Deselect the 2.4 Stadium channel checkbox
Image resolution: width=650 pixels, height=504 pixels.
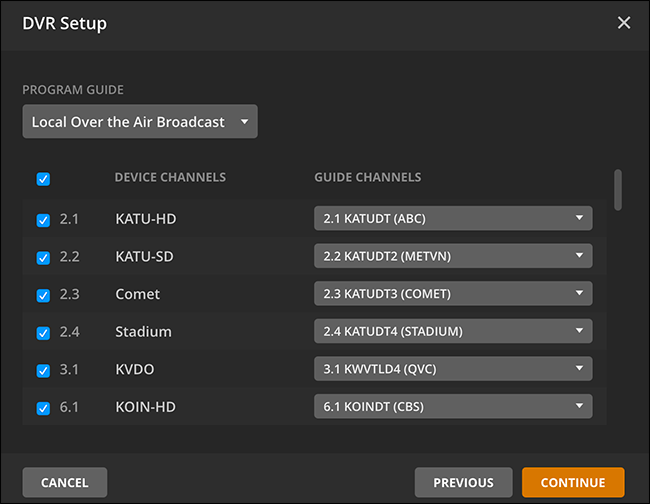click(43, 333)
